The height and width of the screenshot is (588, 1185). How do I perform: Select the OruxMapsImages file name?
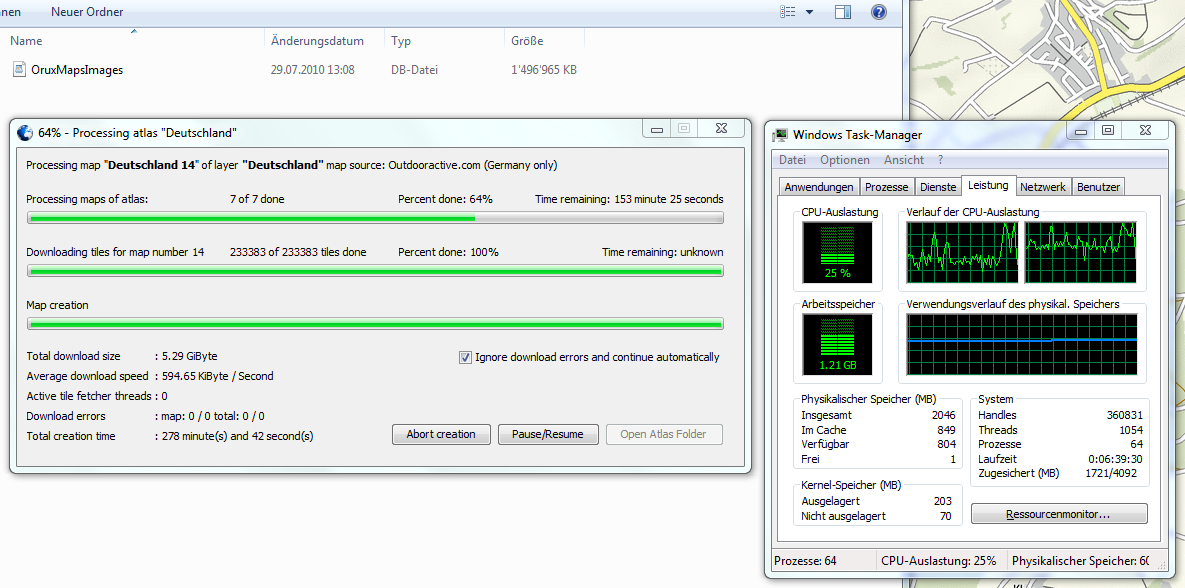click(77, 70)
